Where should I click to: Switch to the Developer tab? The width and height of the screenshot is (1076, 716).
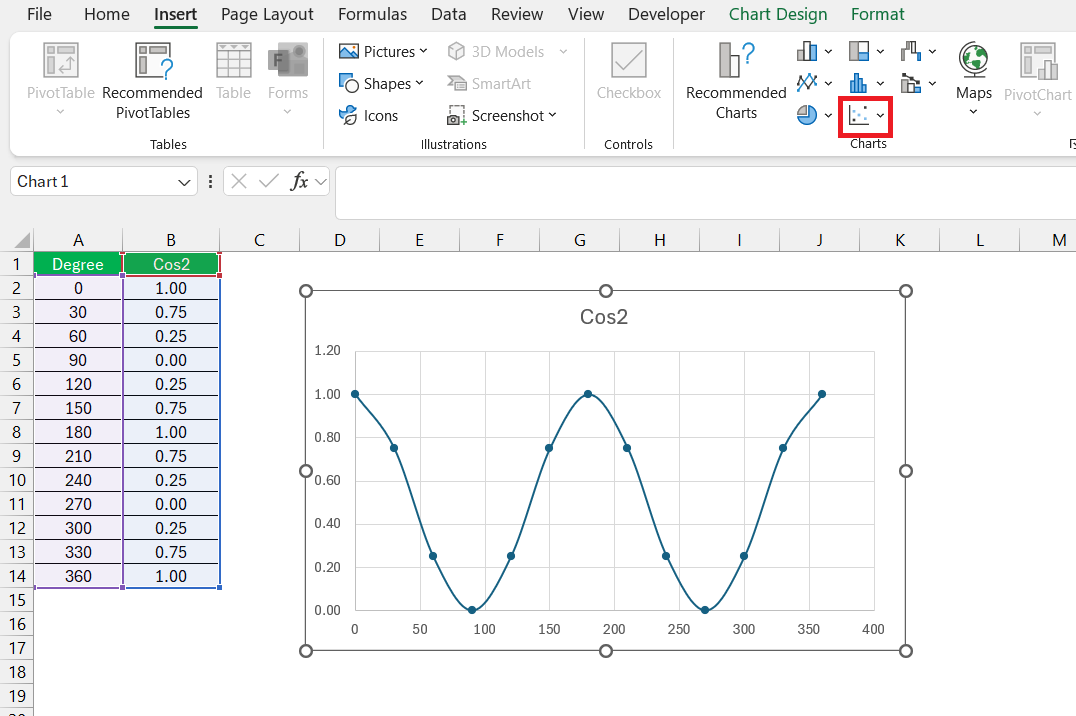(666, 14)
